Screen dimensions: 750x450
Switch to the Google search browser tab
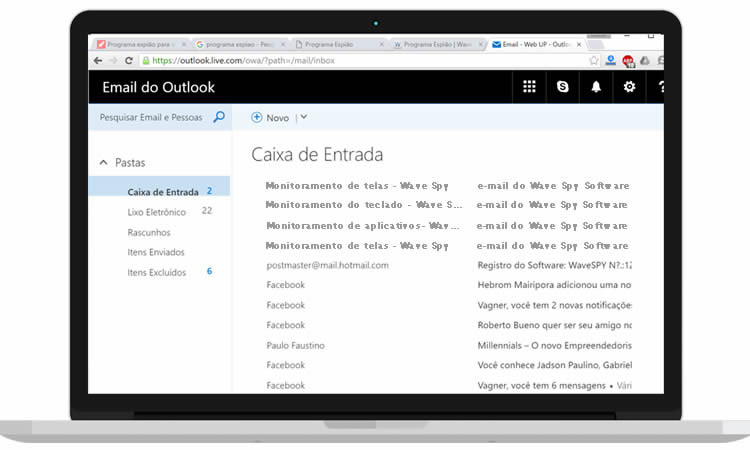[239, 44]
